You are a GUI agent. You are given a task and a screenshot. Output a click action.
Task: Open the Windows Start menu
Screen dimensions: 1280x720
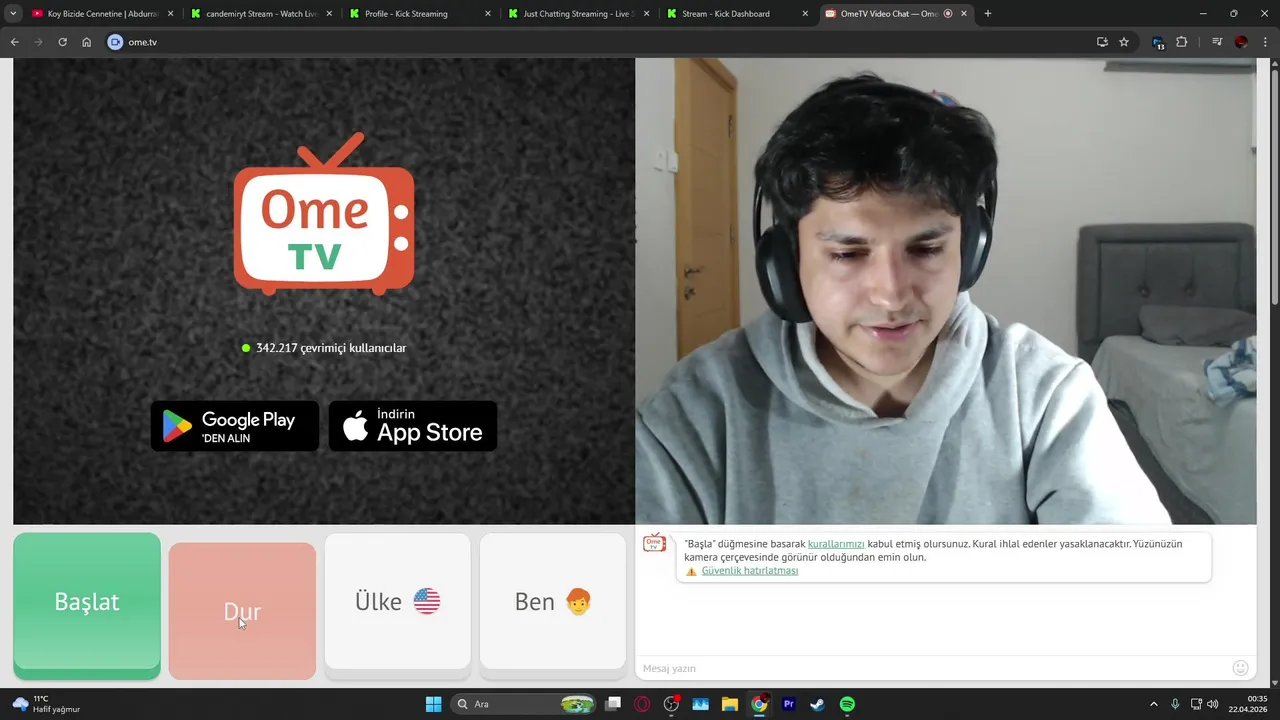[433, 704]
